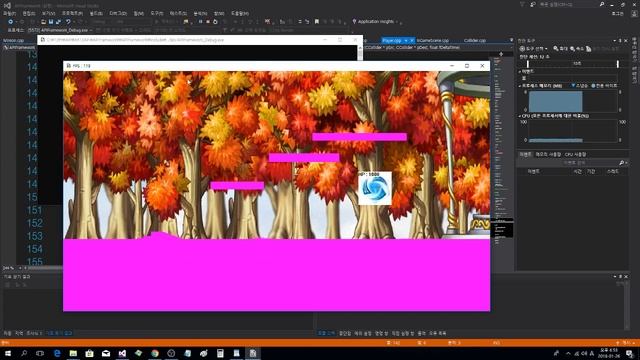Image resolution: width=640 pixels, height=360 pixels.
Task: Click the Undo toolbar icon
Action: (68, 22)
